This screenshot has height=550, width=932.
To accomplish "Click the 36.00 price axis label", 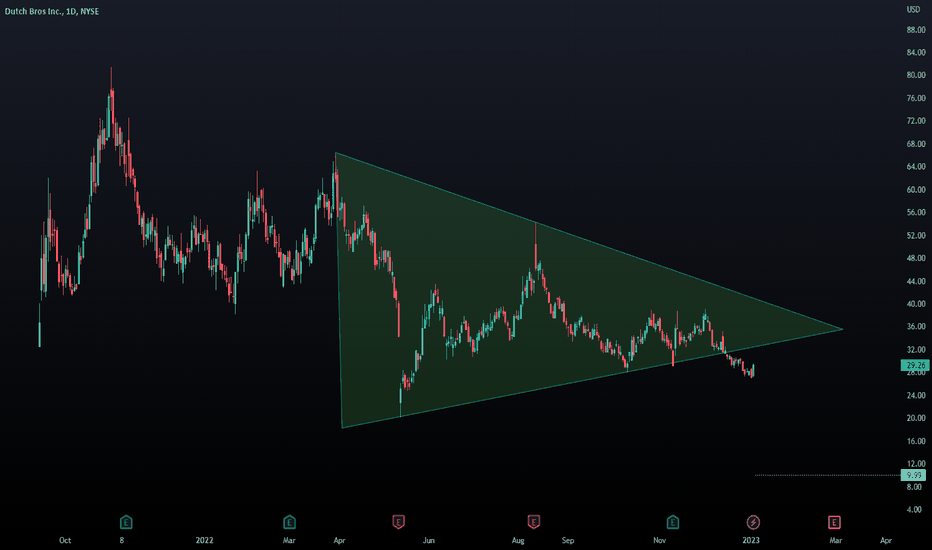I will point(916,326).
